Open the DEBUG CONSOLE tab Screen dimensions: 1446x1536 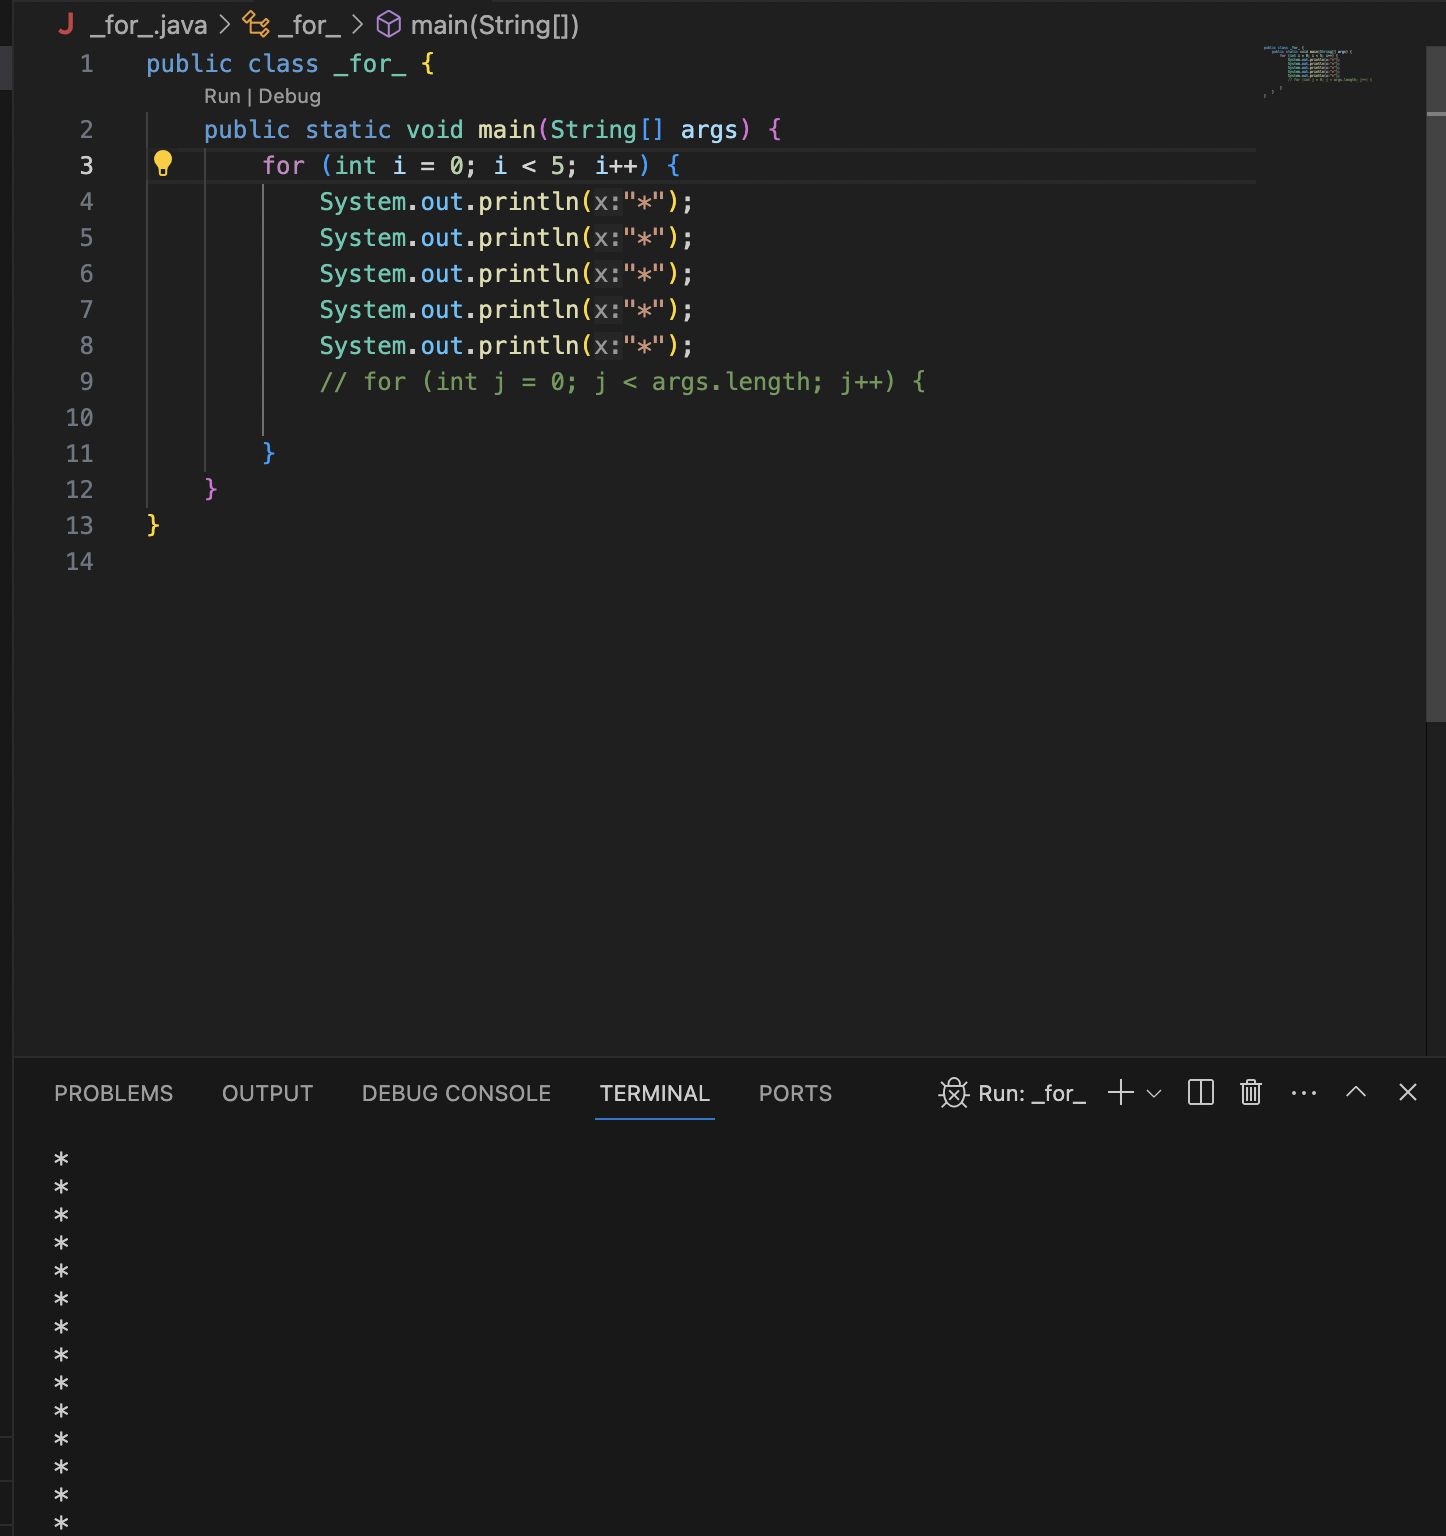coord(456,1094)
